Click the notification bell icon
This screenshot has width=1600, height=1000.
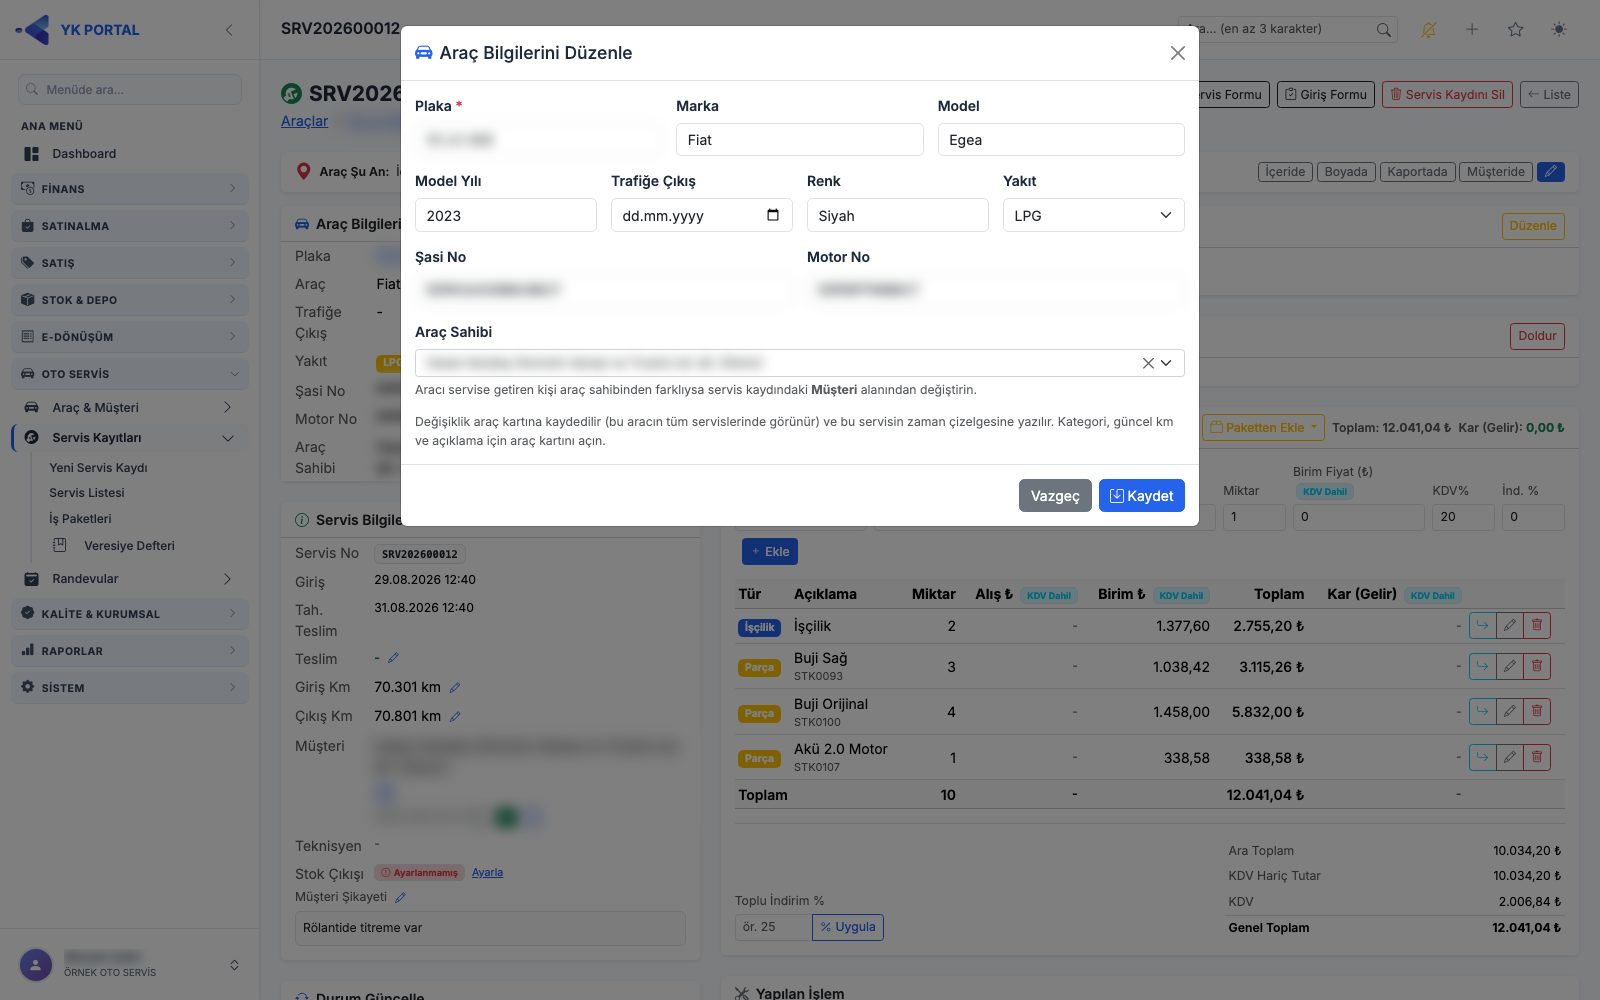[x=1428, y=29]
